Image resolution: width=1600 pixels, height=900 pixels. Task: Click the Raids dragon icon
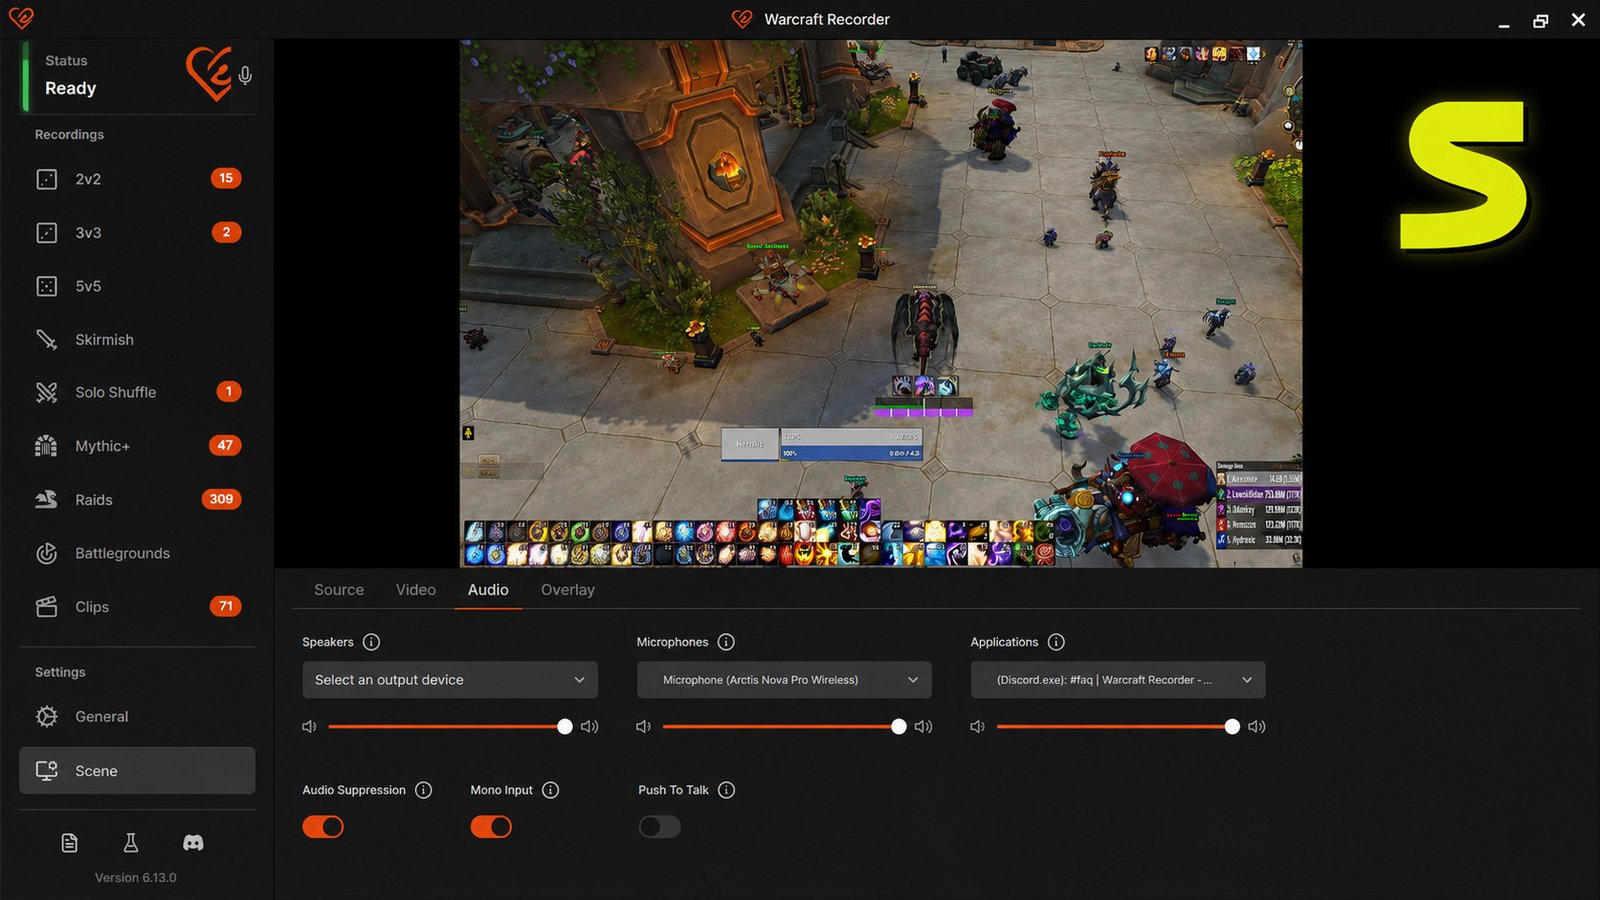pos(47,499)
